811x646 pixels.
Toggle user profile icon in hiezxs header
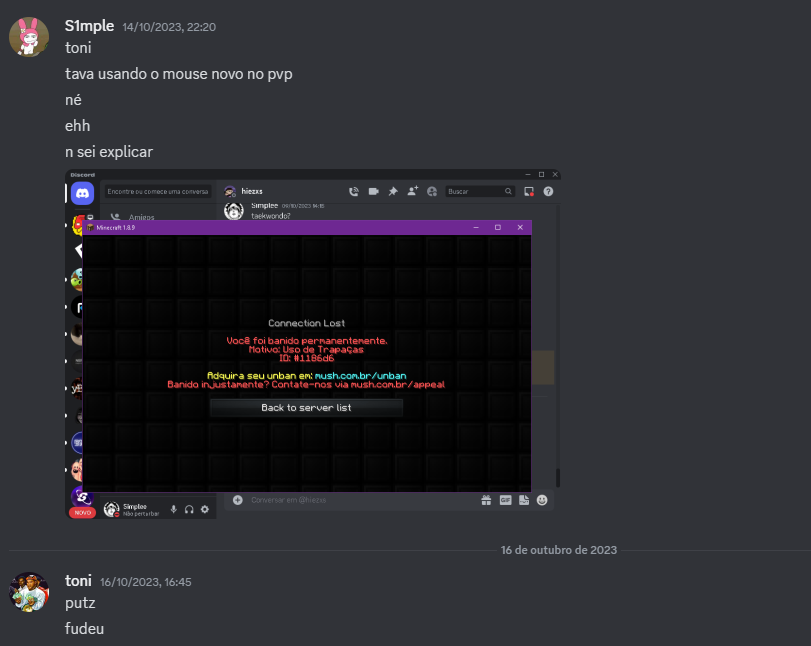click(x=432, y=191)
